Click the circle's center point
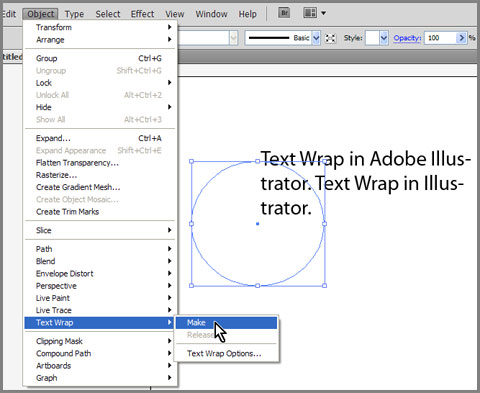 257,224
